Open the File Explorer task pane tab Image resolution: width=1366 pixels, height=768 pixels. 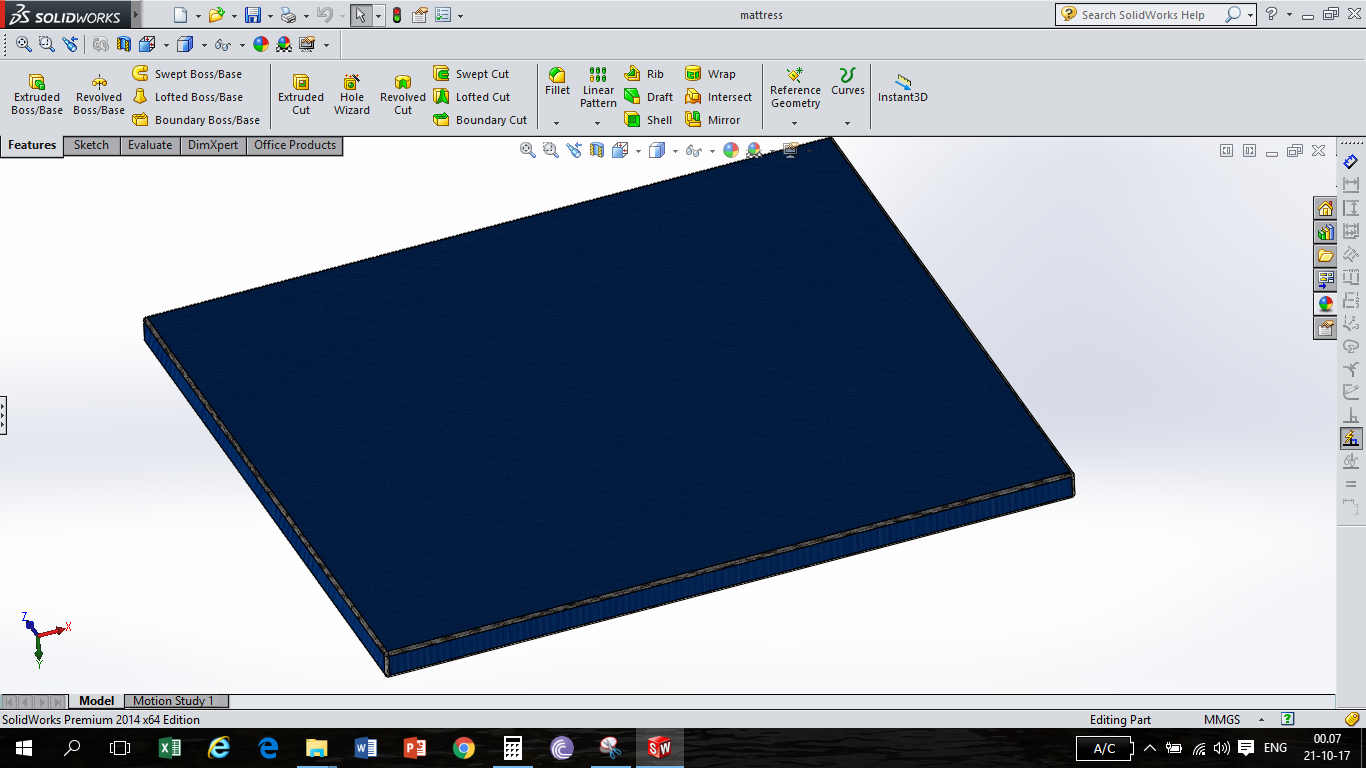coord(1325,256)
